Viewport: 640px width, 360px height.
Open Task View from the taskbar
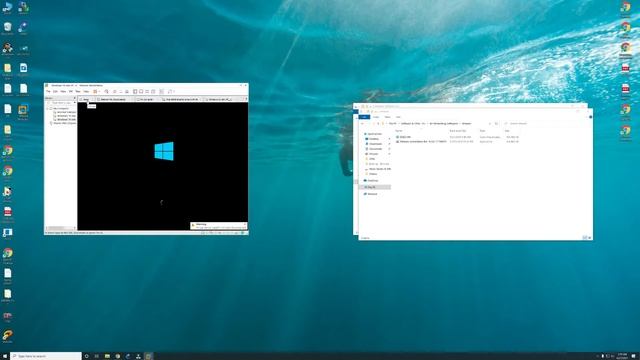[x=97, y=356]
